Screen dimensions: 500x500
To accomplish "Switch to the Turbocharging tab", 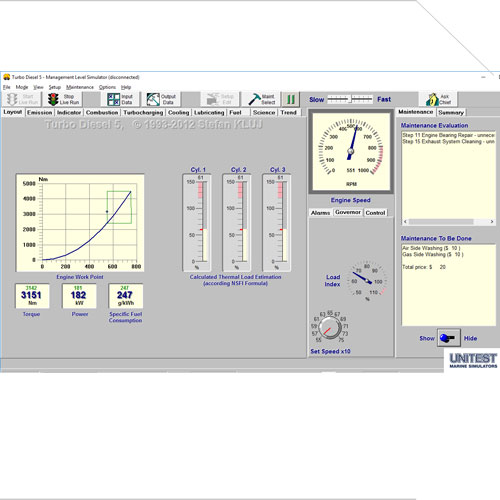I will pos(143,112).
